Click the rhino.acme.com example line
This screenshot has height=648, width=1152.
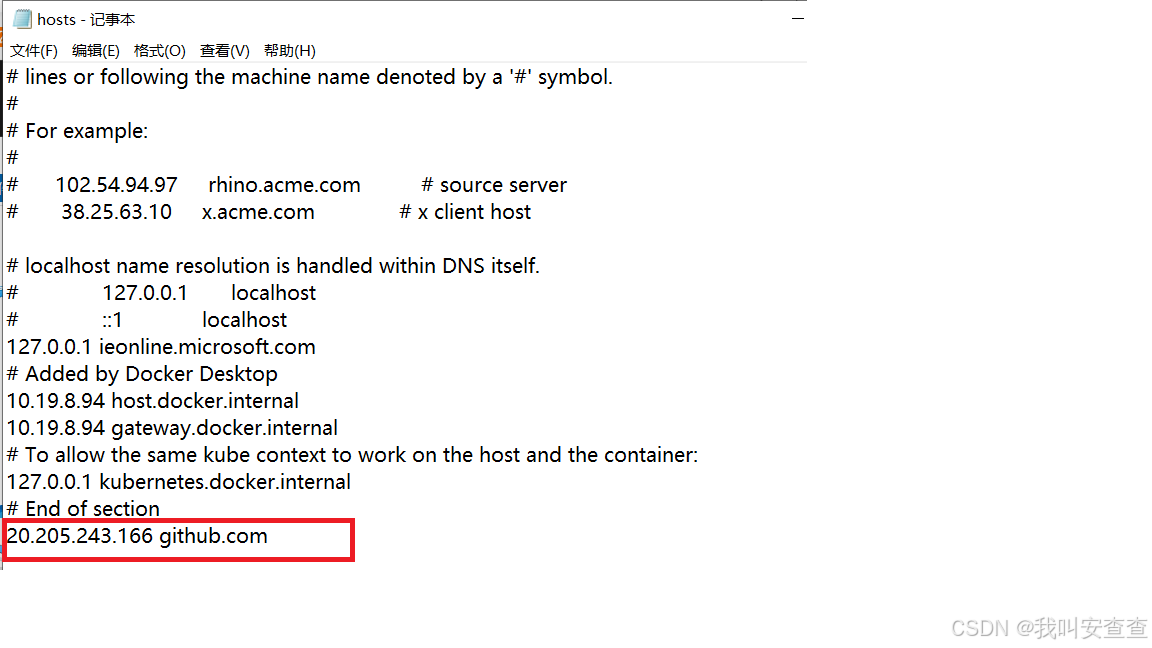284,184
